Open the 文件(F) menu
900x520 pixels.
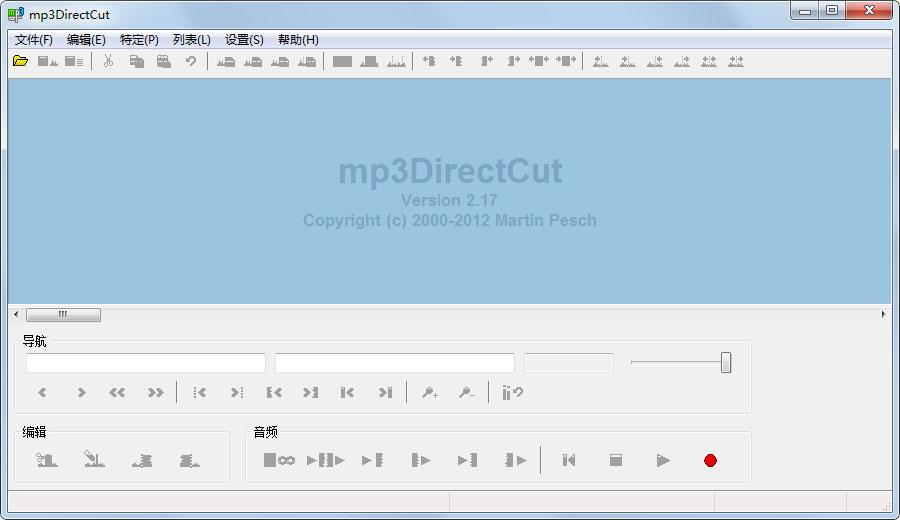click(x=34, y=40)
